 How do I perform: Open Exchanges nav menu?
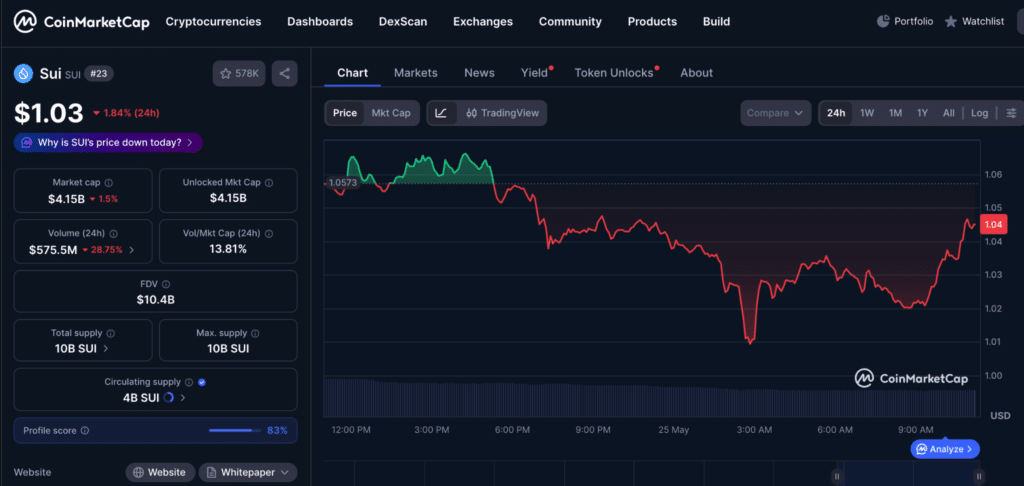click(483, 22)
